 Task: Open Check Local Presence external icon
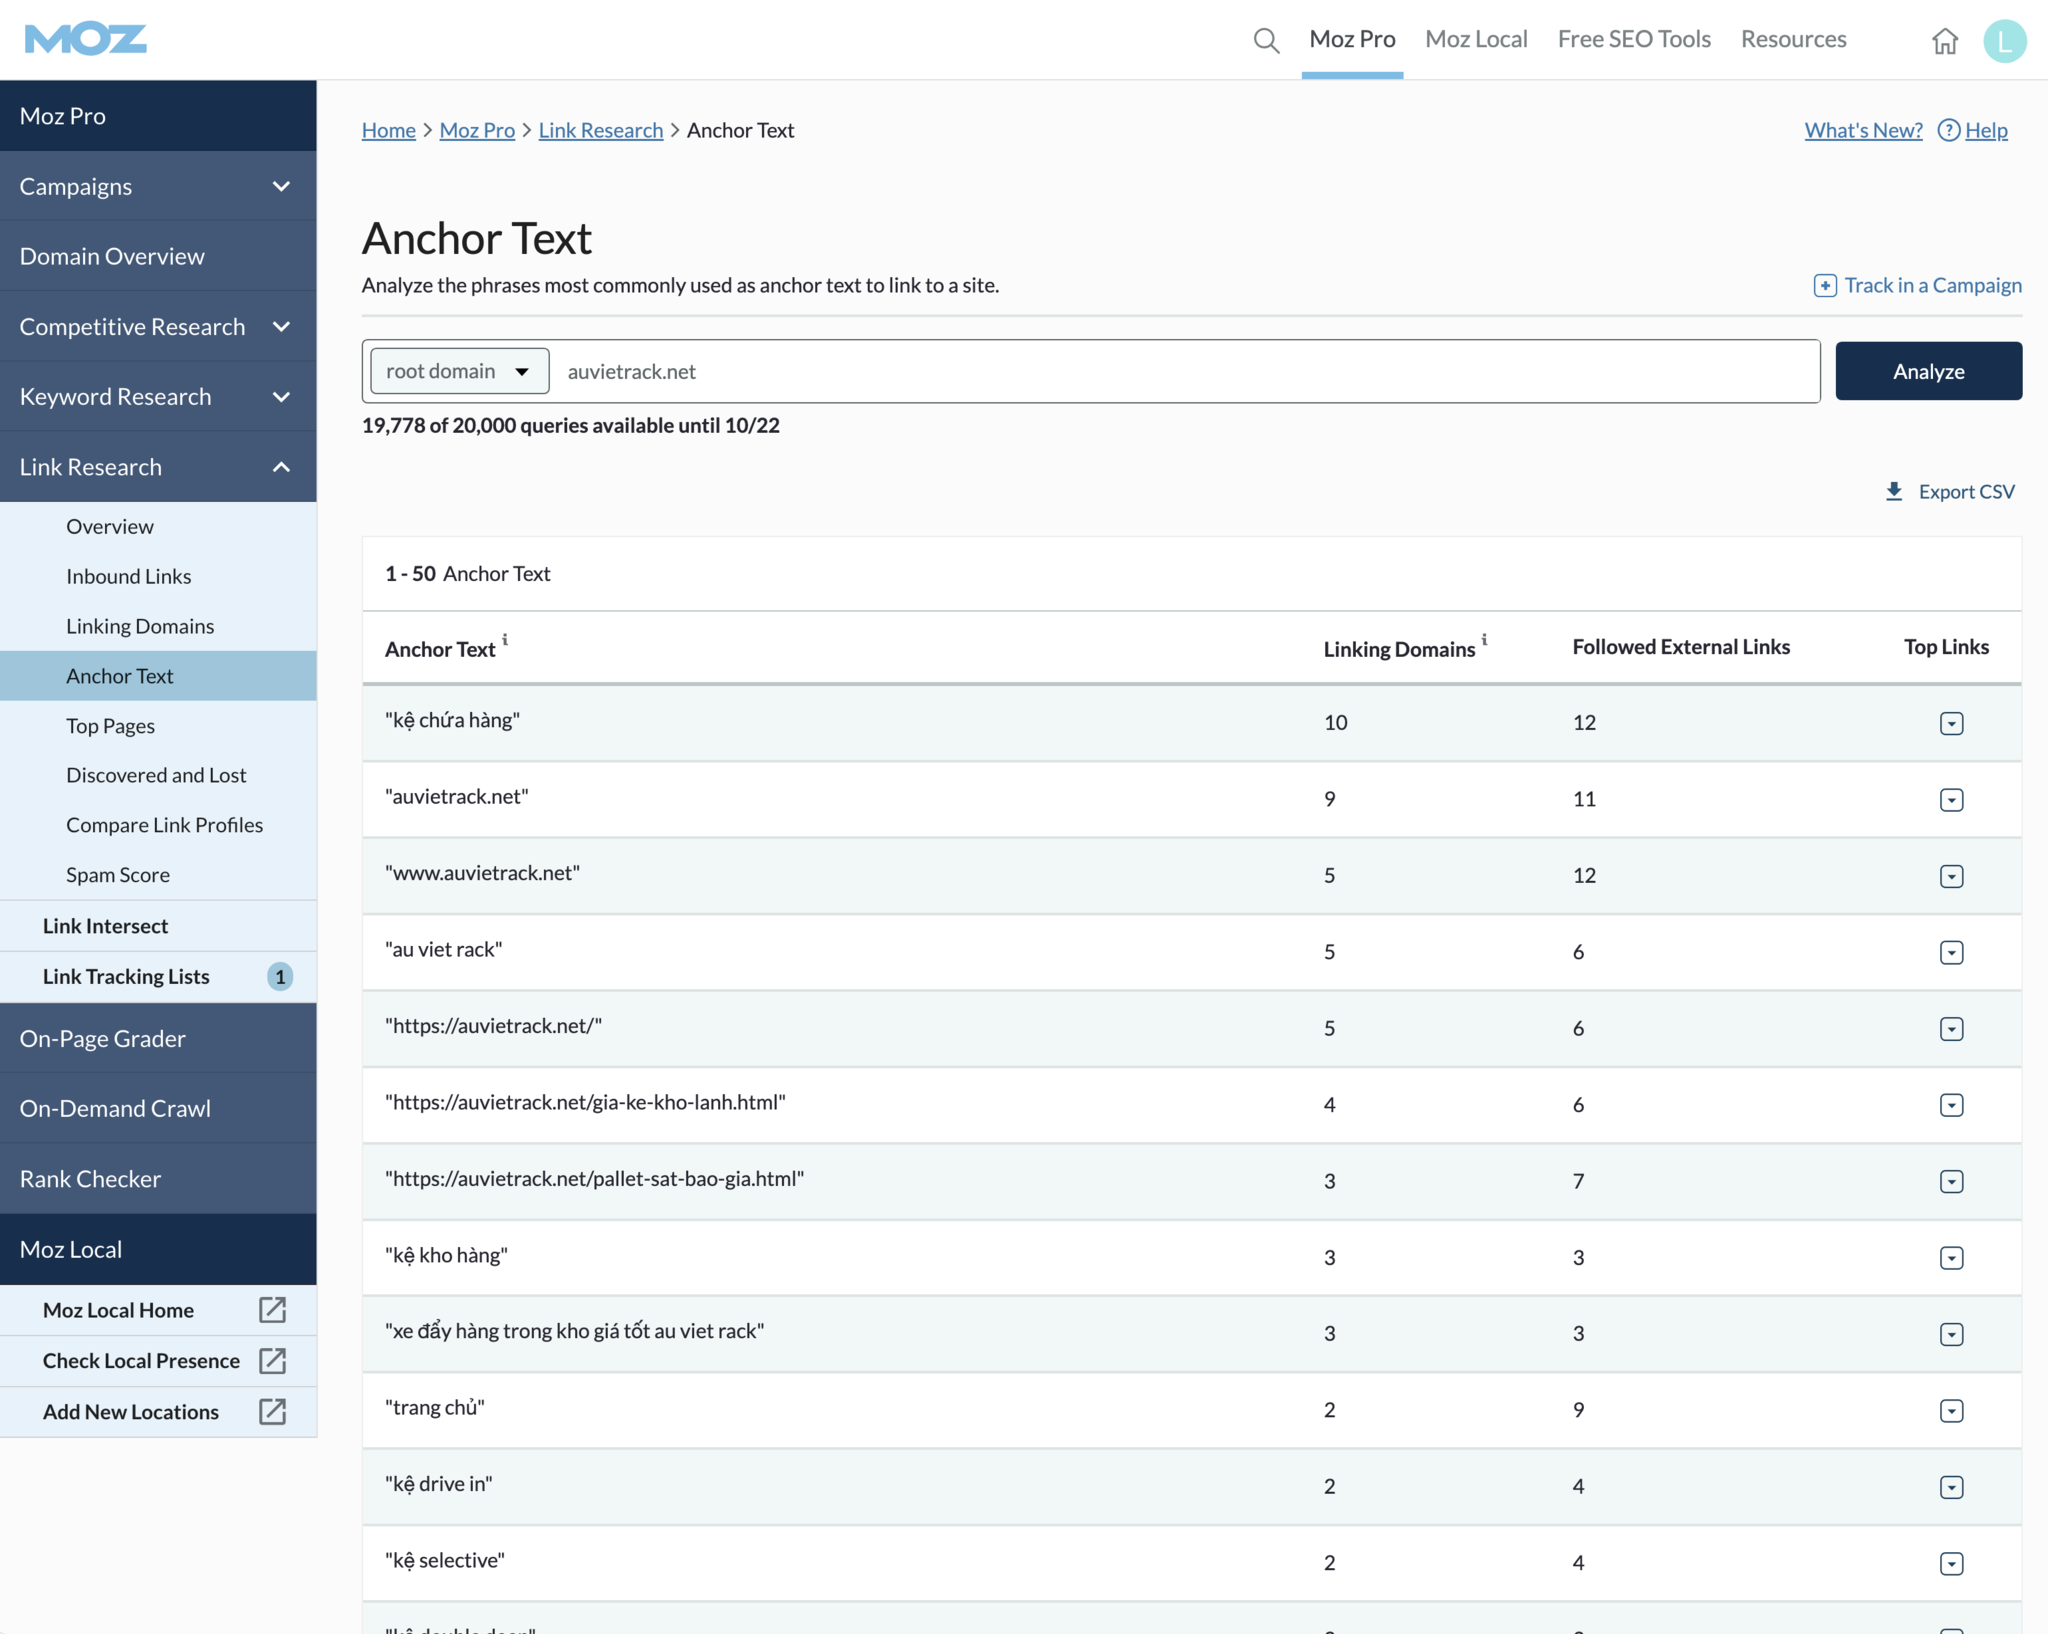(272, 1361)
